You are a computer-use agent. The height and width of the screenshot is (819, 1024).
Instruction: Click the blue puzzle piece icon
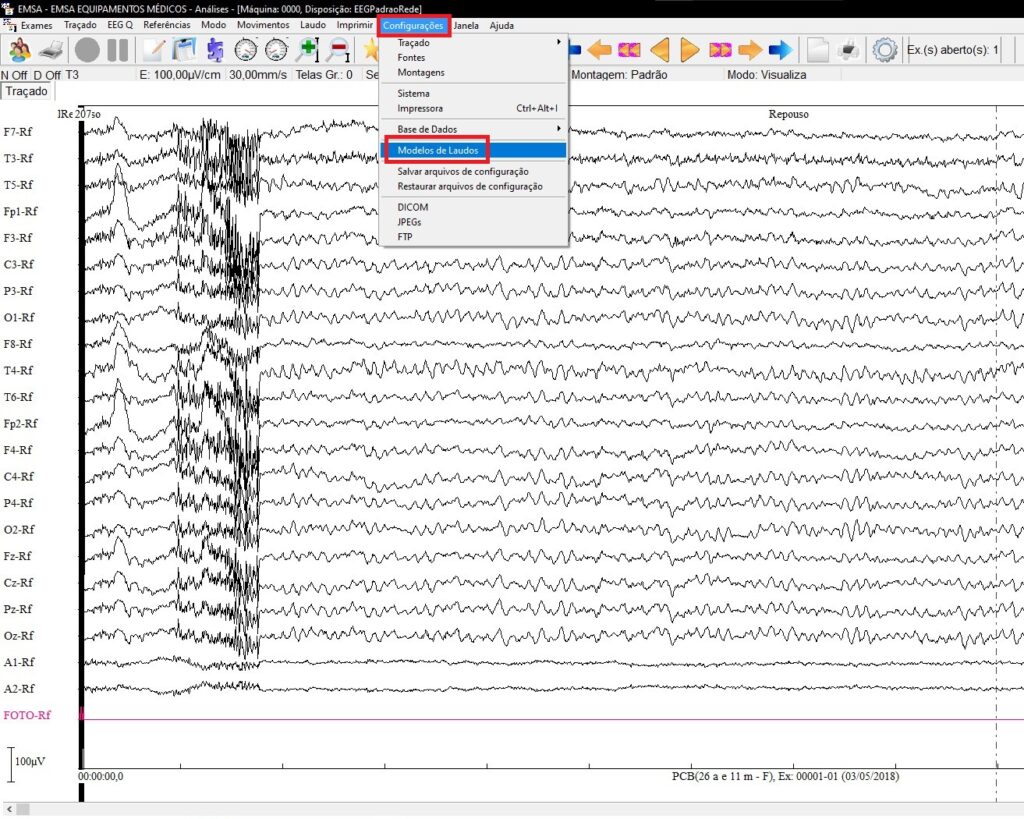pos(215,50)
